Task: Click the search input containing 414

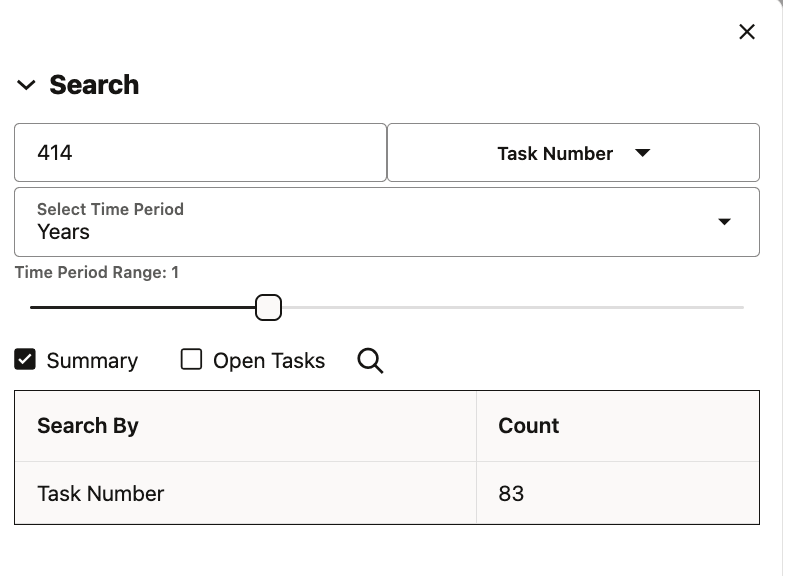Action: point(200,152)
